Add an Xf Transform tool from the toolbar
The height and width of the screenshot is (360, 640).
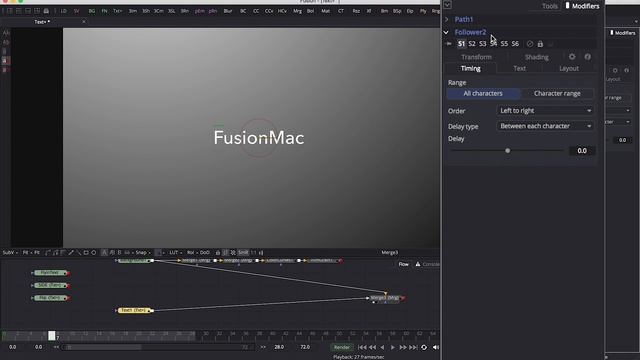369,11
